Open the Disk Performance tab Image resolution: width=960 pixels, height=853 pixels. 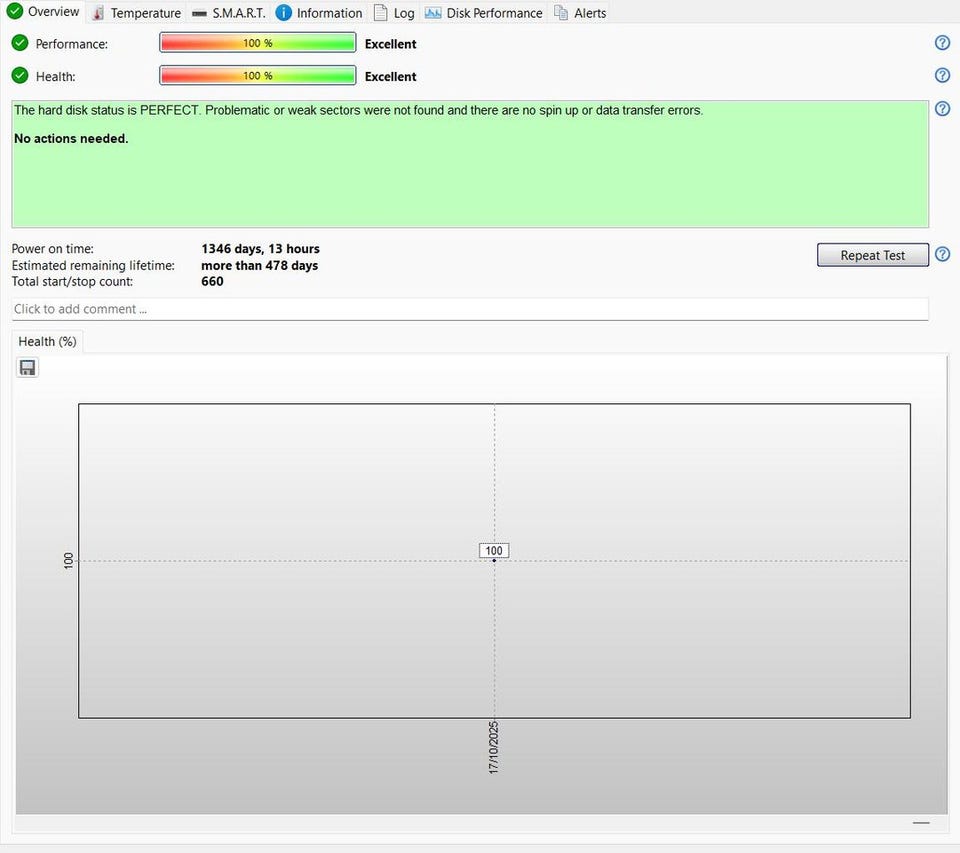pyautogui.click(x=484, y=13)
